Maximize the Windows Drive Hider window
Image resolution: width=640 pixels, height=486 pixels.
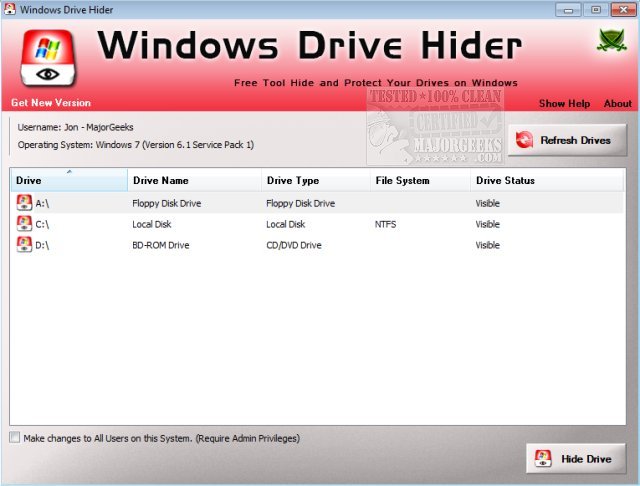pyautogui.click(x=596, y=9)
